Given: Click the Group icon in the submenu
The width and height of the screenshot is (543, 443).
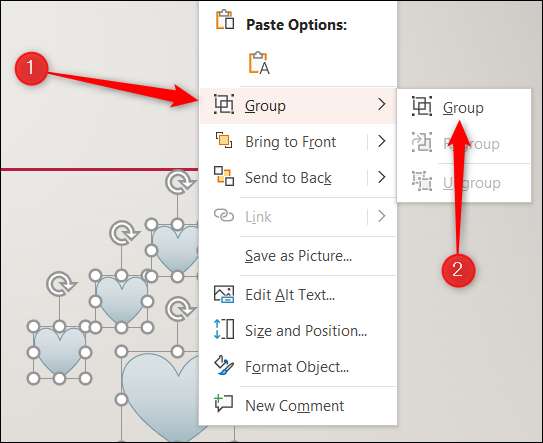Looking at the screenshot, I should click(x=422, y=106).
